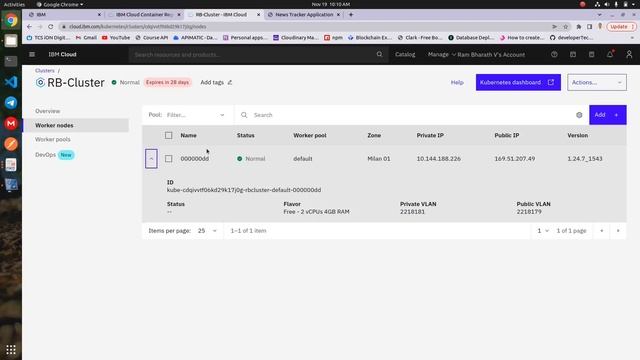Go to Clusters breadcrumb link
This screenshot has width=640, height=360.
tap(44, 71)
